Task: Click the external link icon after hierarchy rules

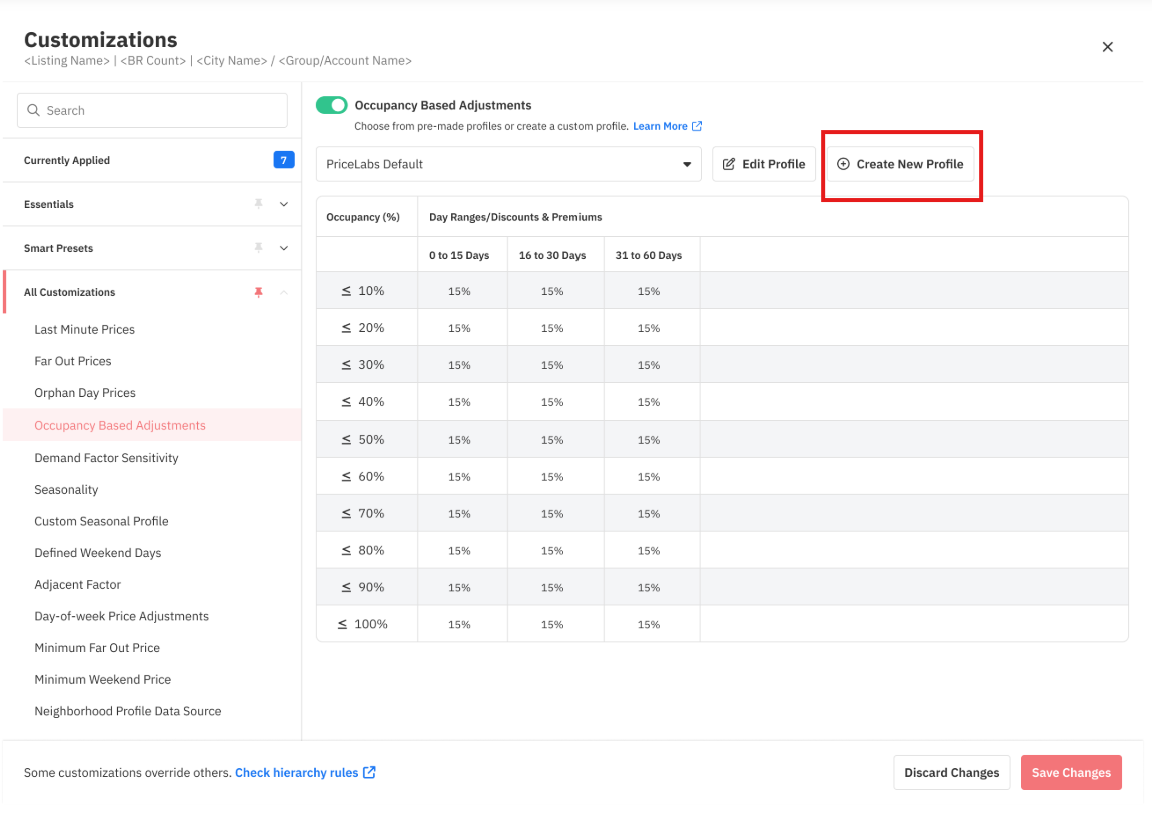Action: [x=370, y=772]
